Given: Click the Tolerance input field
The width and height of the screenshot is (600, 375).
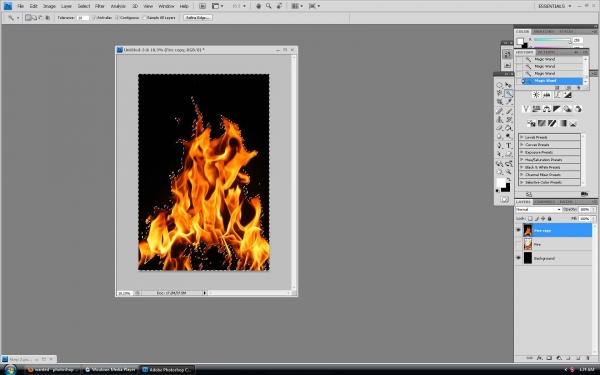Looking at the screenshot, I should point(83,18).
